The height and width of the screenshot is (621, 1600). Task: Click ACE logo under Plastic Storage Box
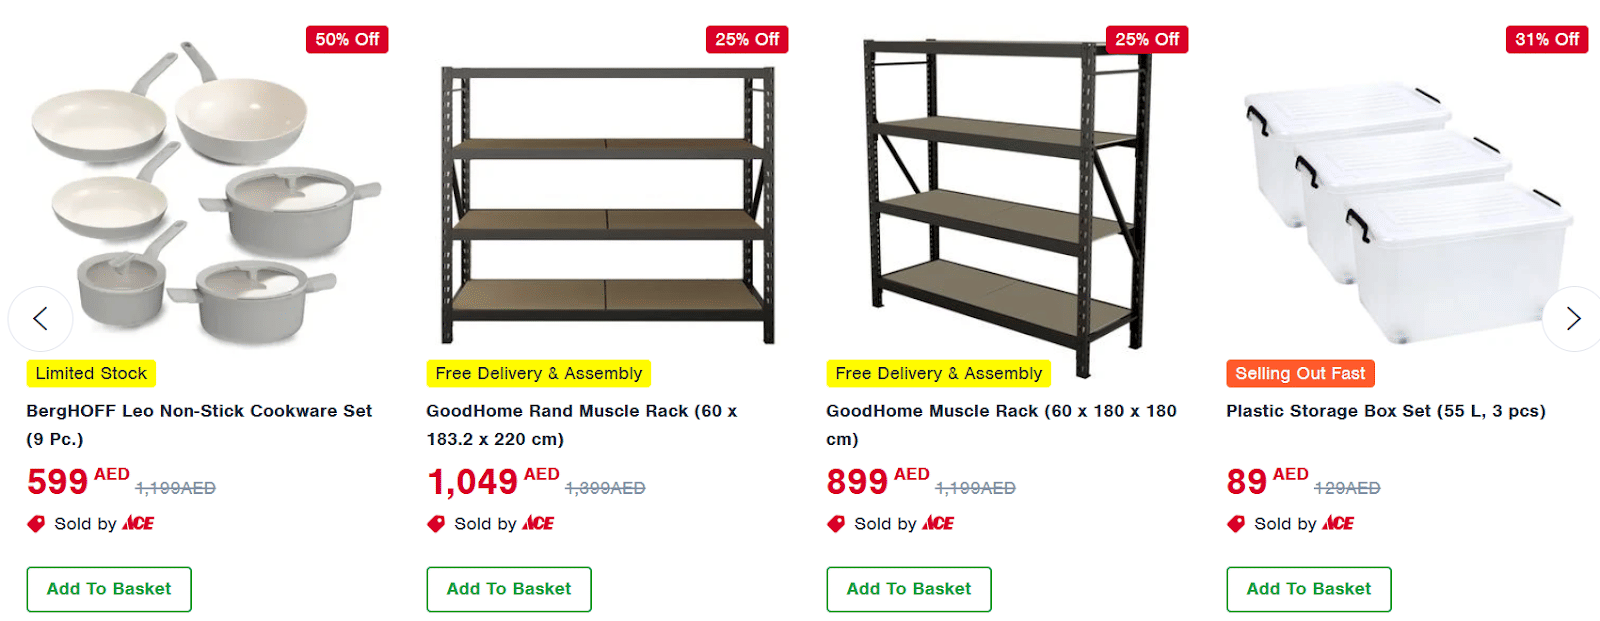[x=1338, y=524]
